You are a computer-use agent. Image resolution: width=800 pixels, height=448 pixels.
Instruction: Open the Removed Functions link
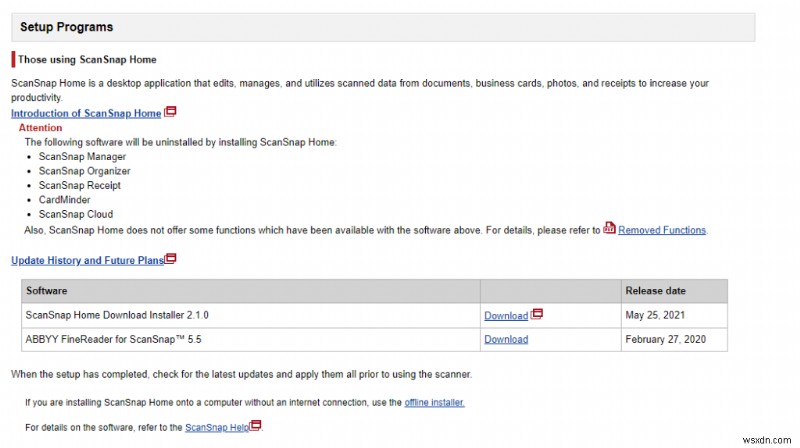[x=662, y=230]
